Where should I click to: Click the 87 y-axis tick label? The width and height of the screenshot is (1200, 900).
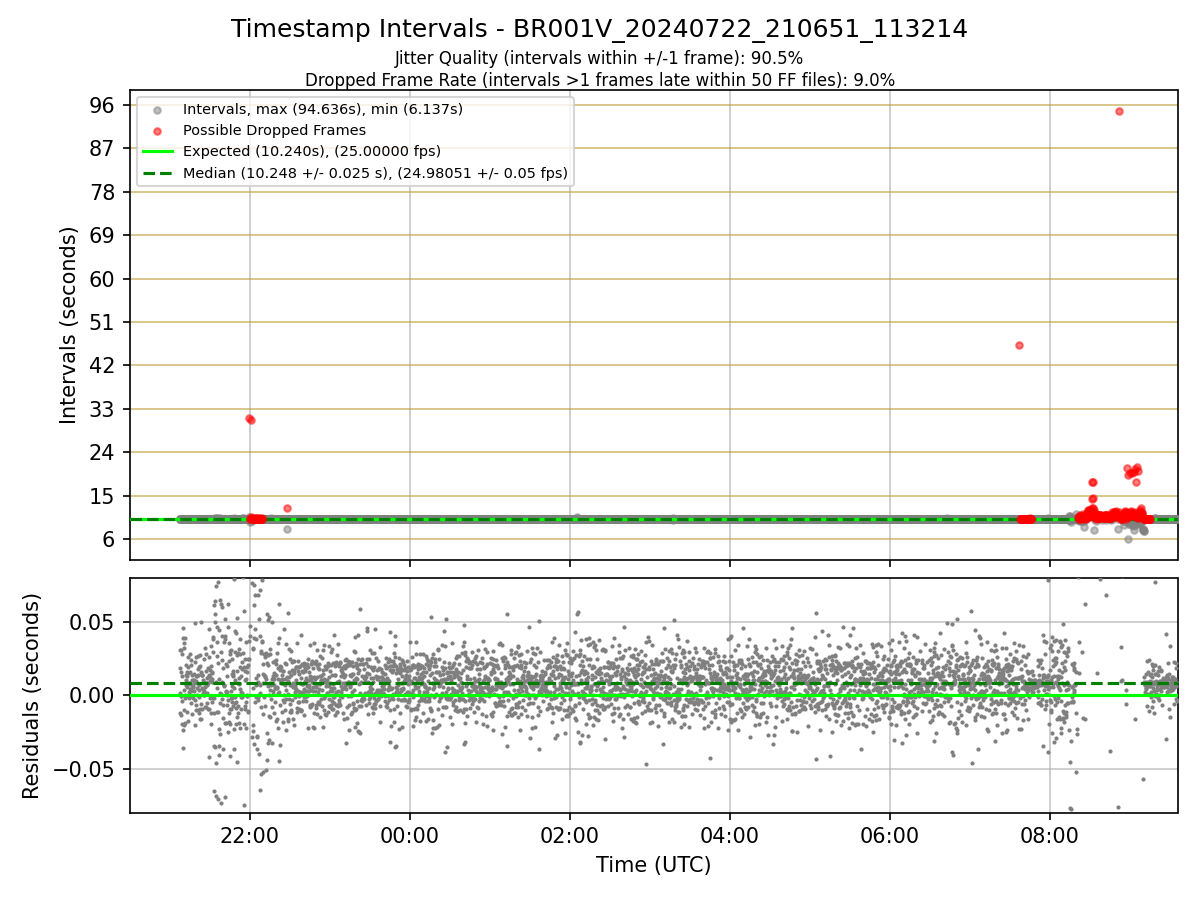(x=103, y=148)
